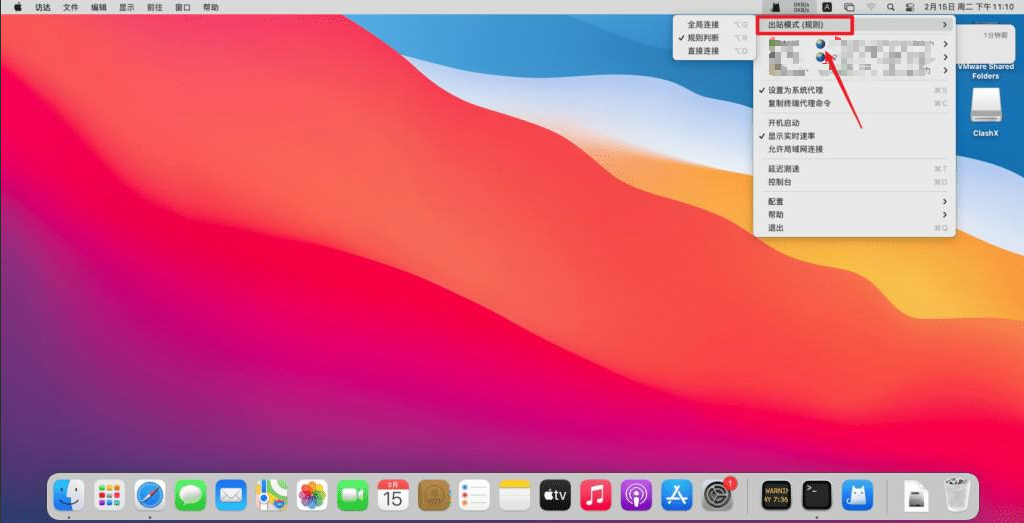Screen dimensions: 1024x523
Task: Open Safari from the Dock
Action: (x=150, y=494)
